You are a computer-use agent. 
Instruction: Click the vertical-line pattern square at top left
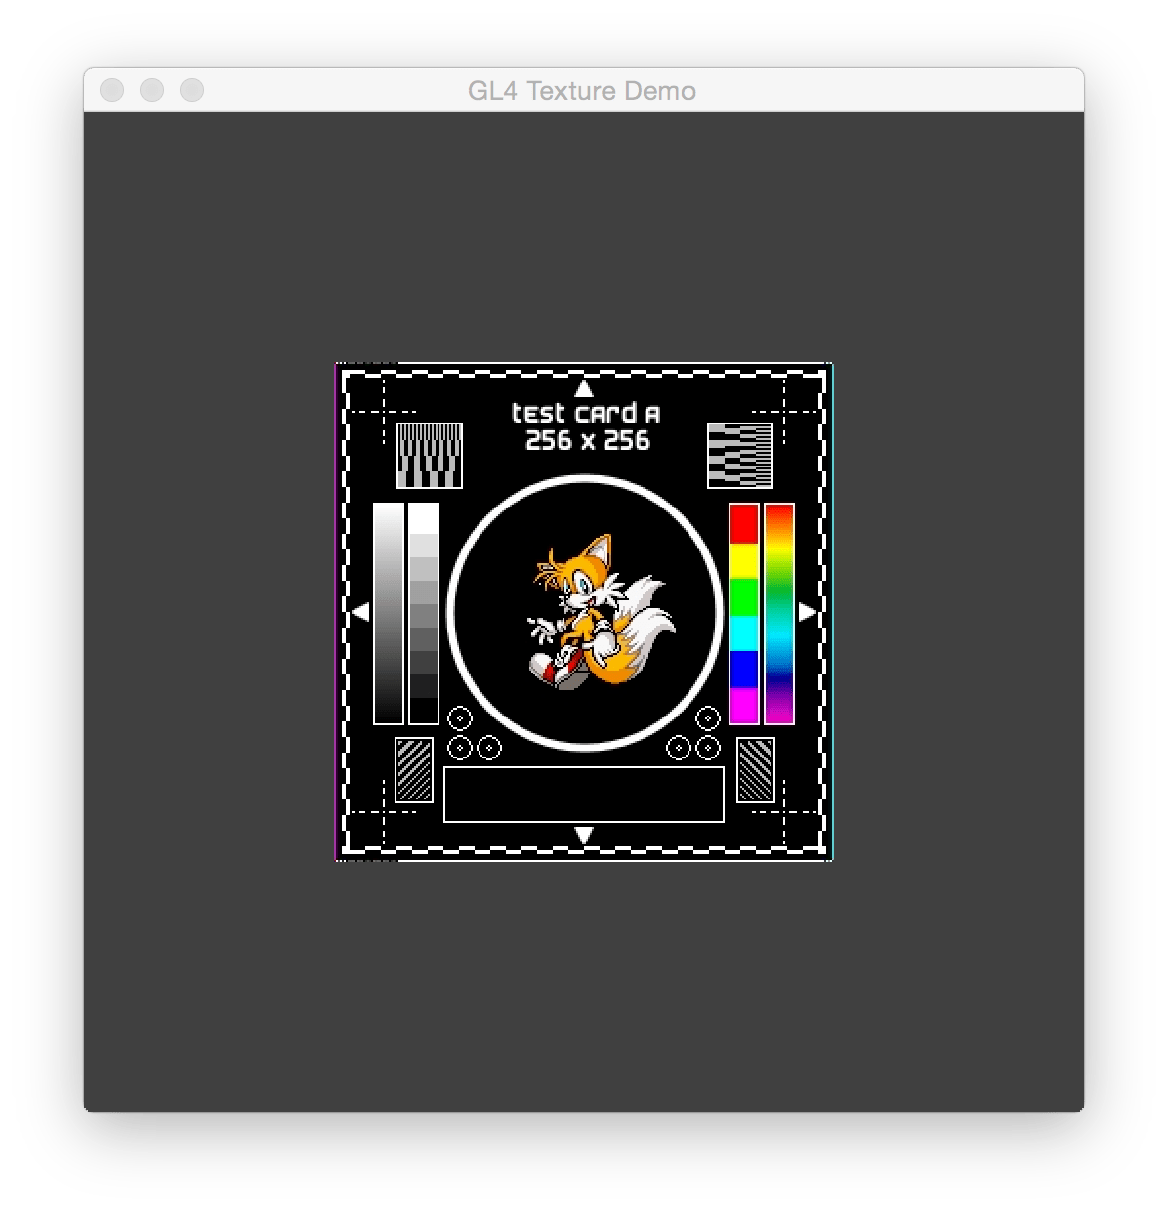point(429,456)
